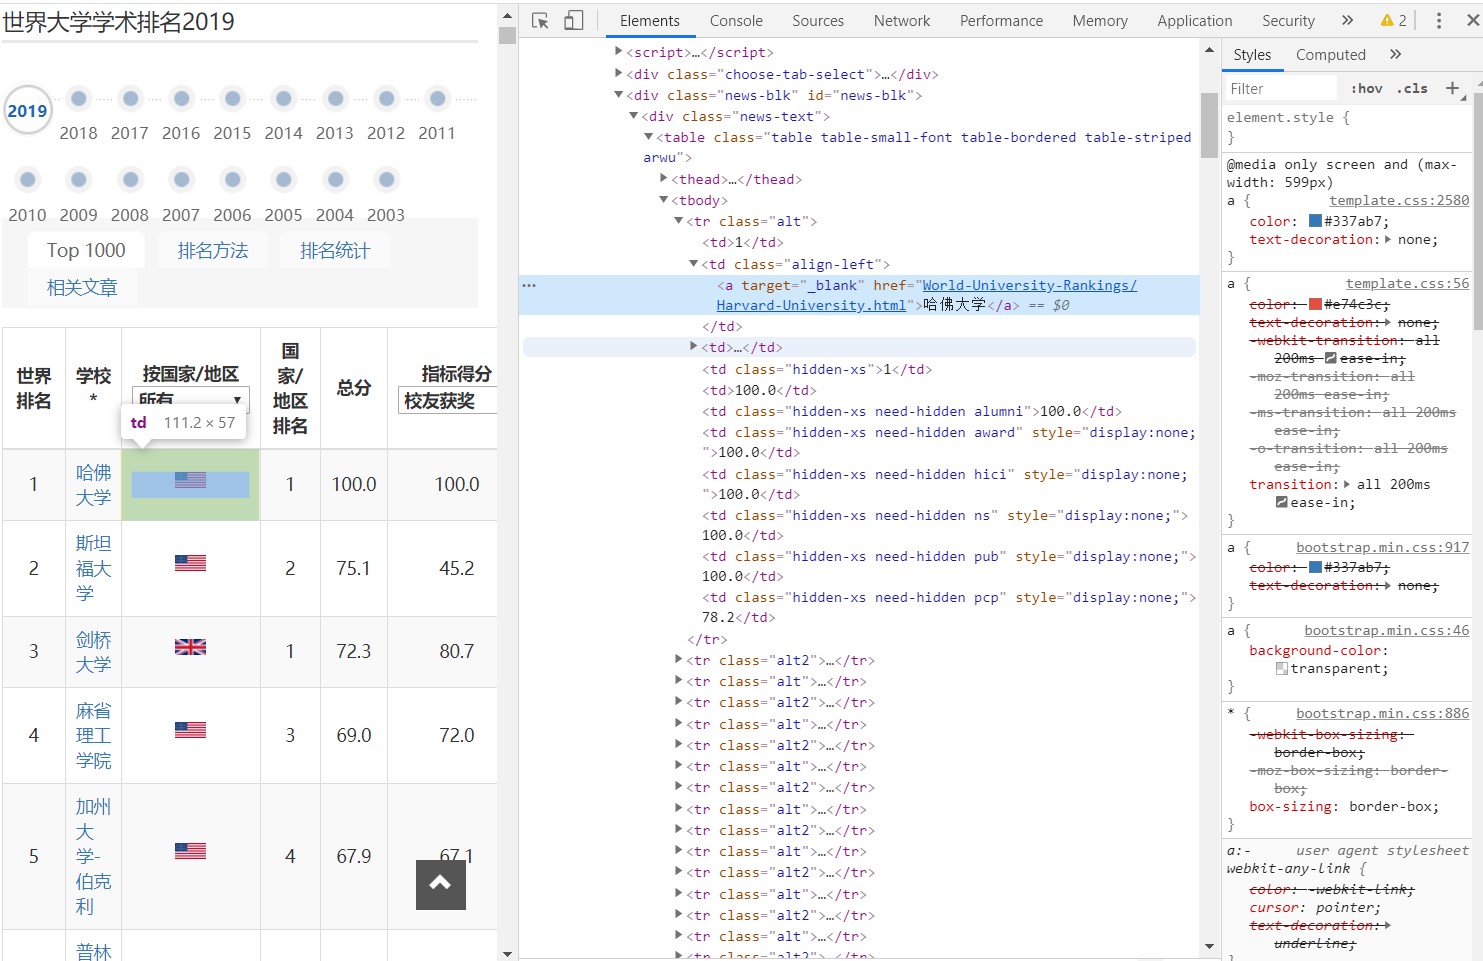Close the DevTools panel

(x=1473, y=20)
